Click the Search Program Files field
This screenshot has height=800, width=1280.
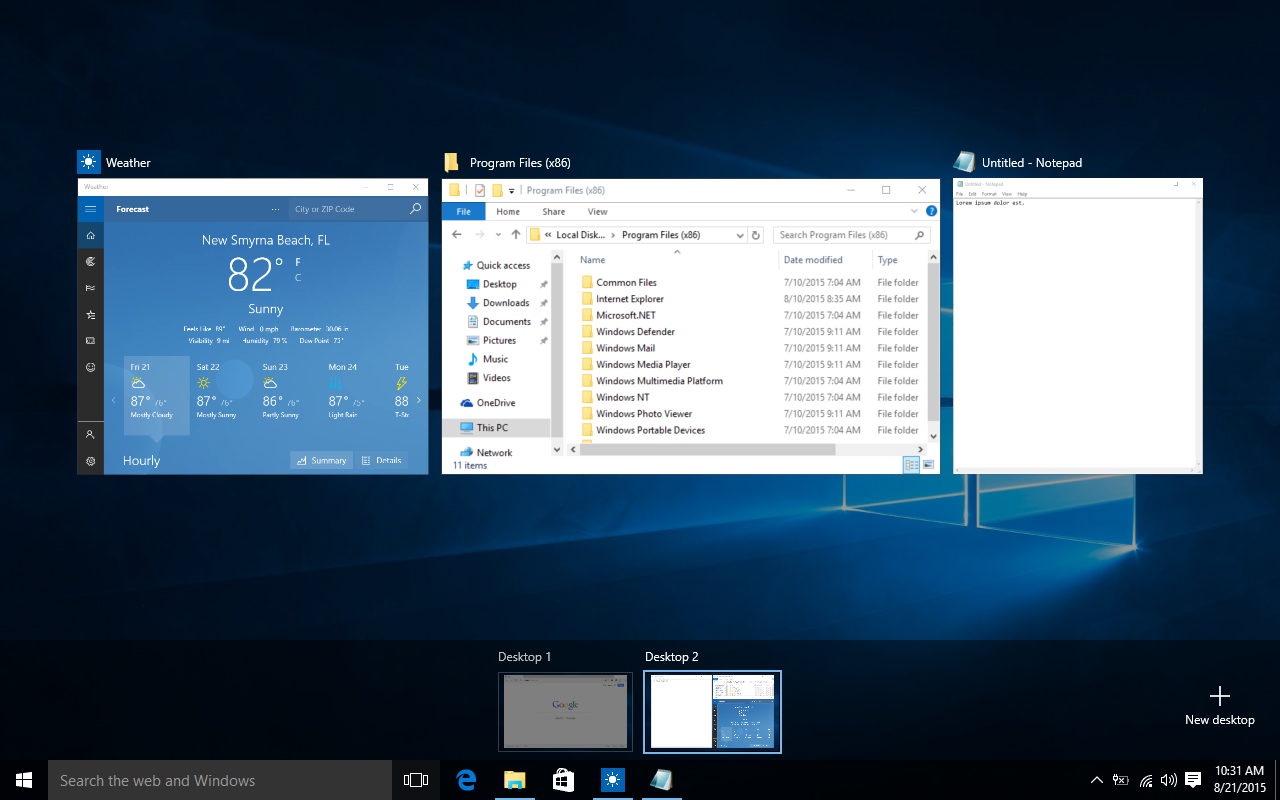tap(852, 235)
